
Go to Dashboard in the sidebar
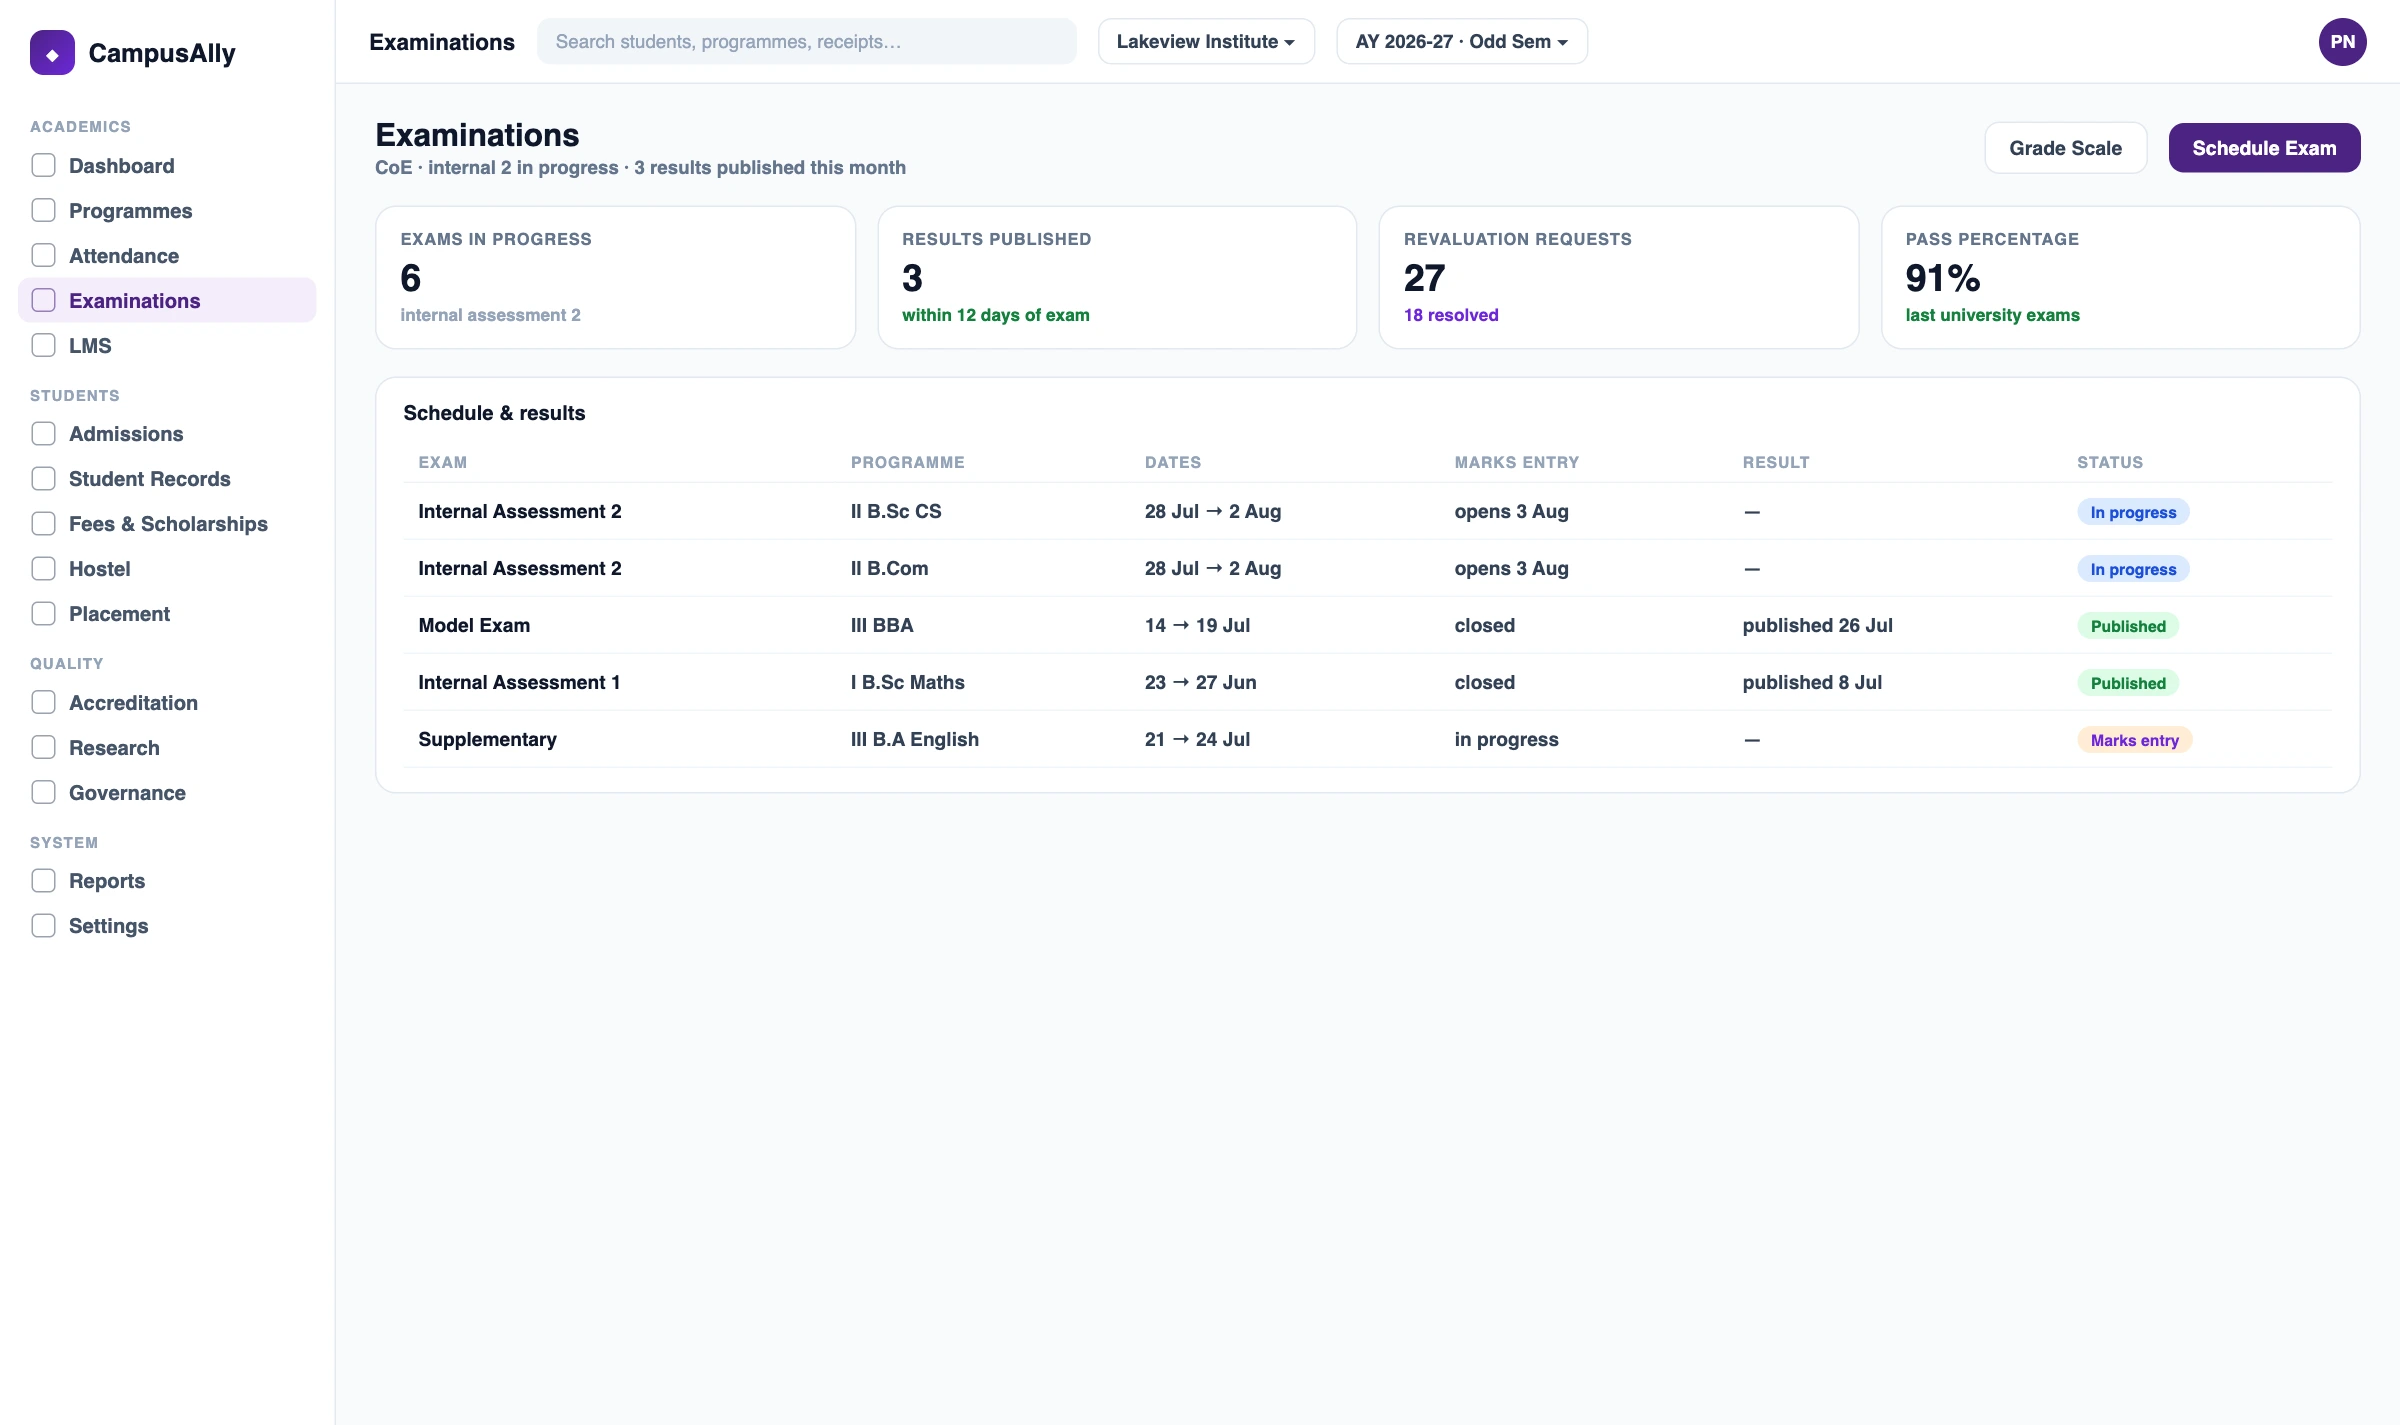pyautogui.click(x=167, y=166)
